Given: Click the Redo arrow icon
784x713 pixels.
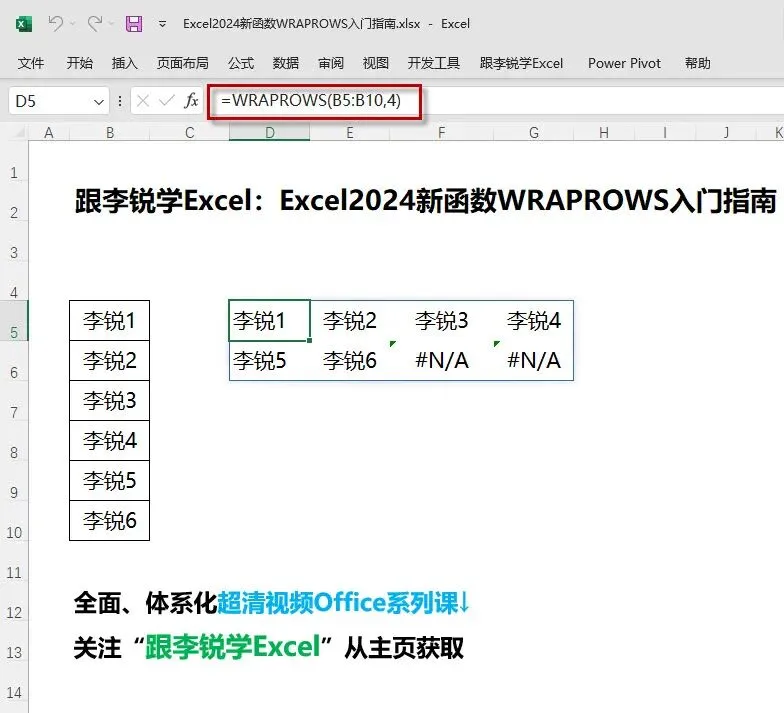Looking at the screenshot, I should pos(94,24).
